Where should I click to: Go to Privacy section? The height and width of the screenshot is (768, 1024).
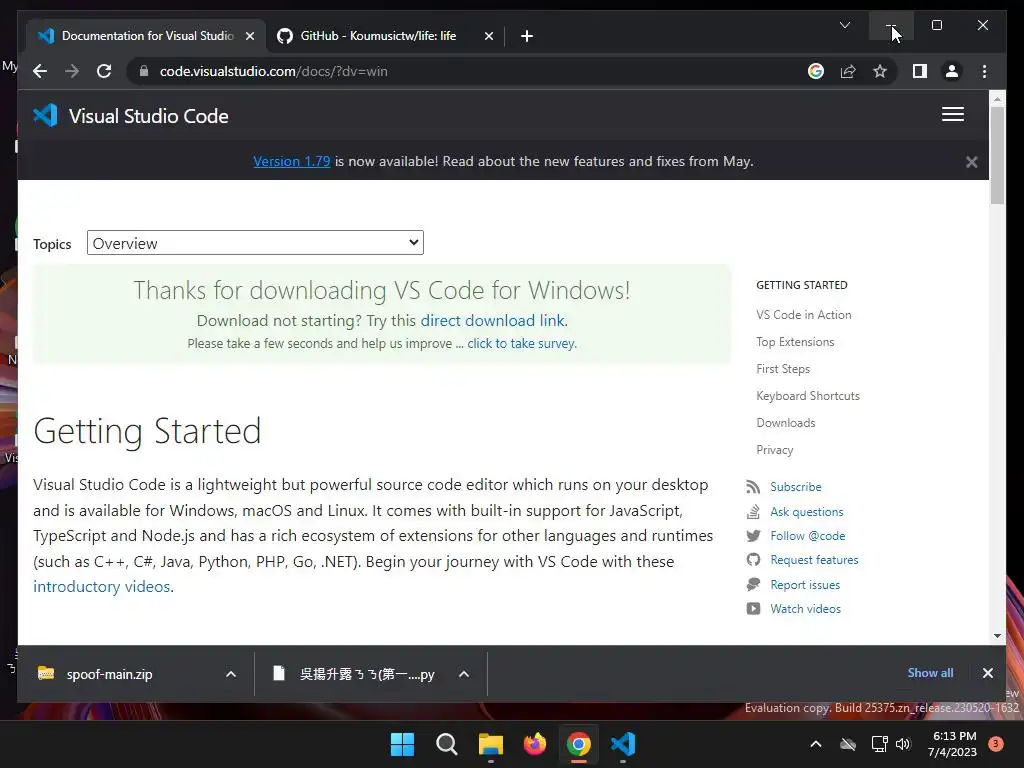pos(775,450)
